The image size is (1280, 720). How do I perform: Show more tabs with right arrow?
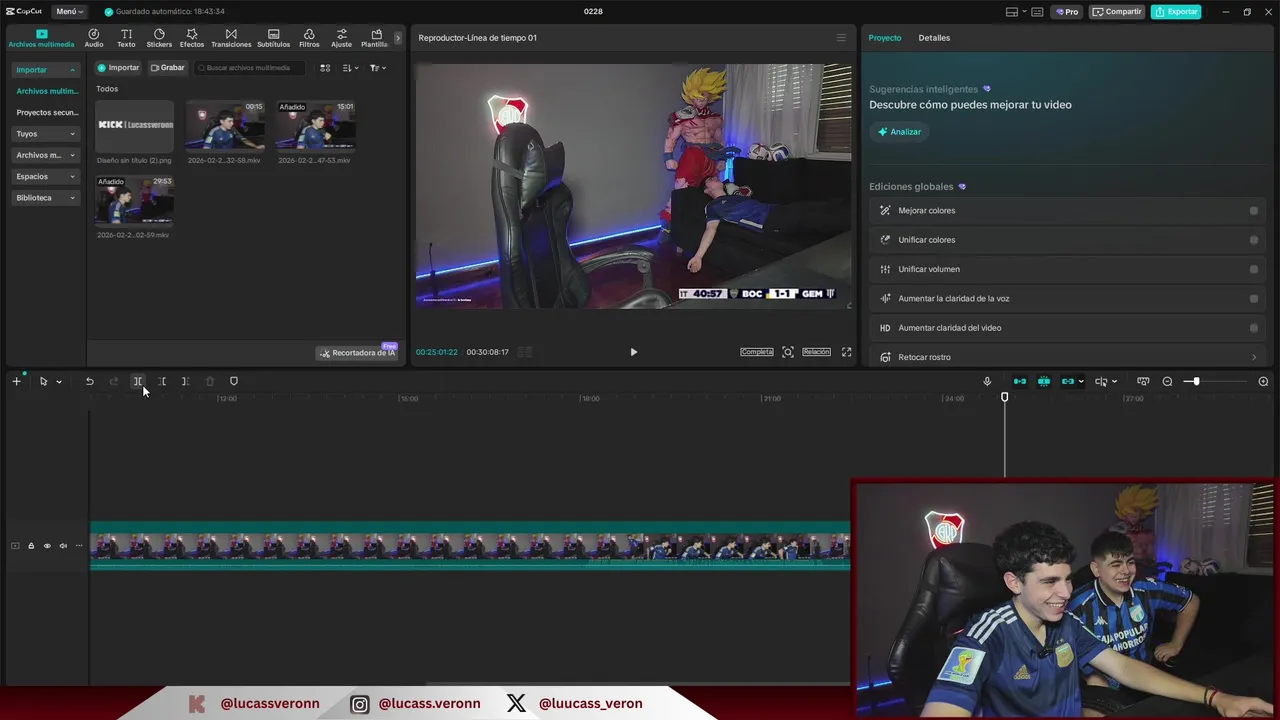pyautogui.click(x=397, y=38)
